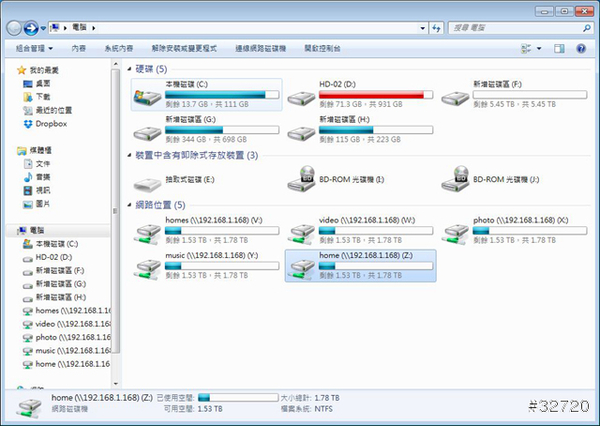The image size is (600, 426).
Task: Open 新增磁碟區 (F:) in the navigation pane
Action: (54, 271)
